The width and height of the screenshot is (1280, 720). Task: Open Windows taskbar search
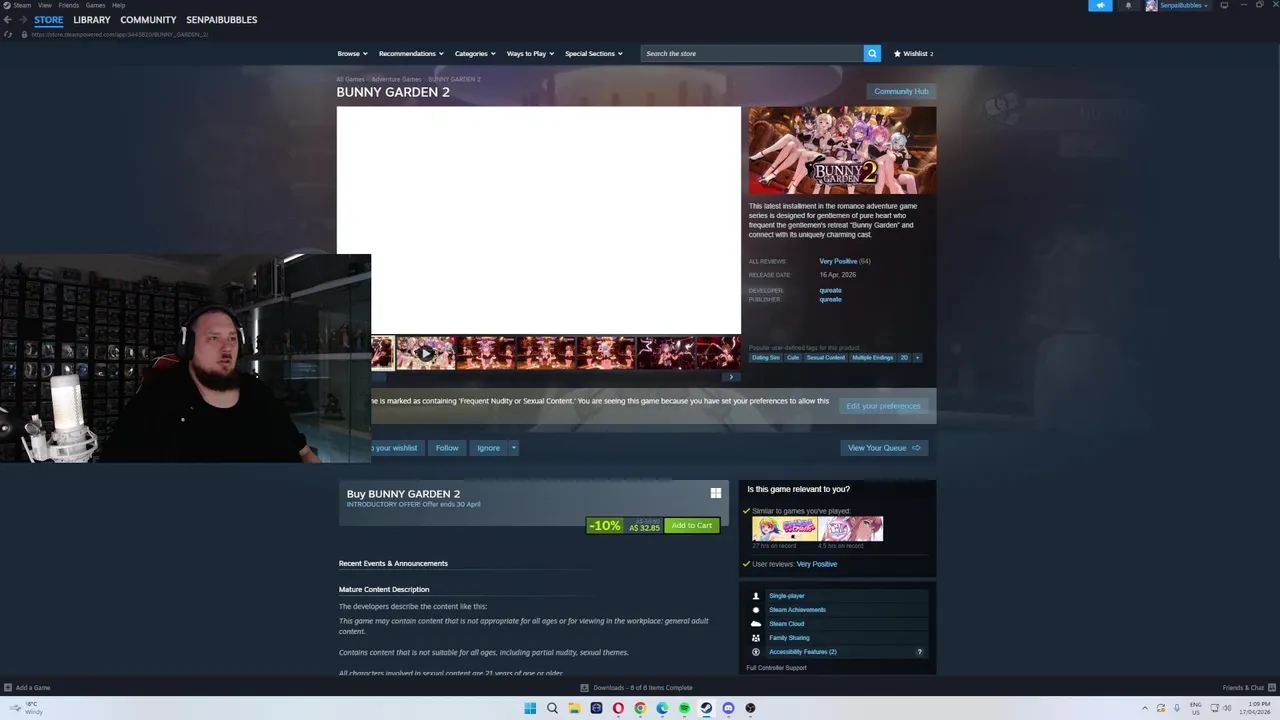552,708
